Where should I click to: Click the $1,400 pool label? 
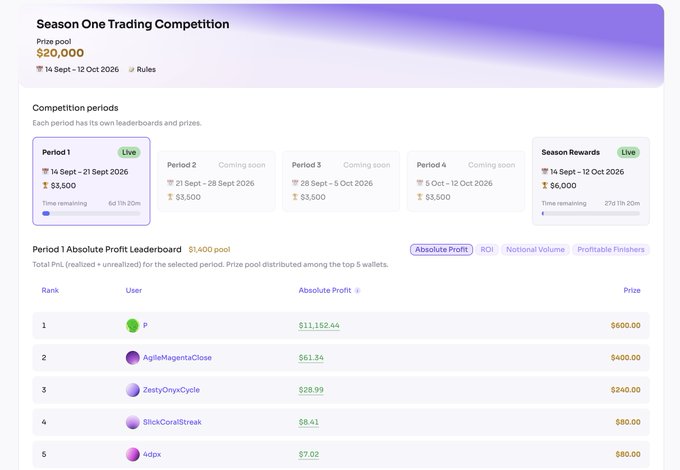209,250
